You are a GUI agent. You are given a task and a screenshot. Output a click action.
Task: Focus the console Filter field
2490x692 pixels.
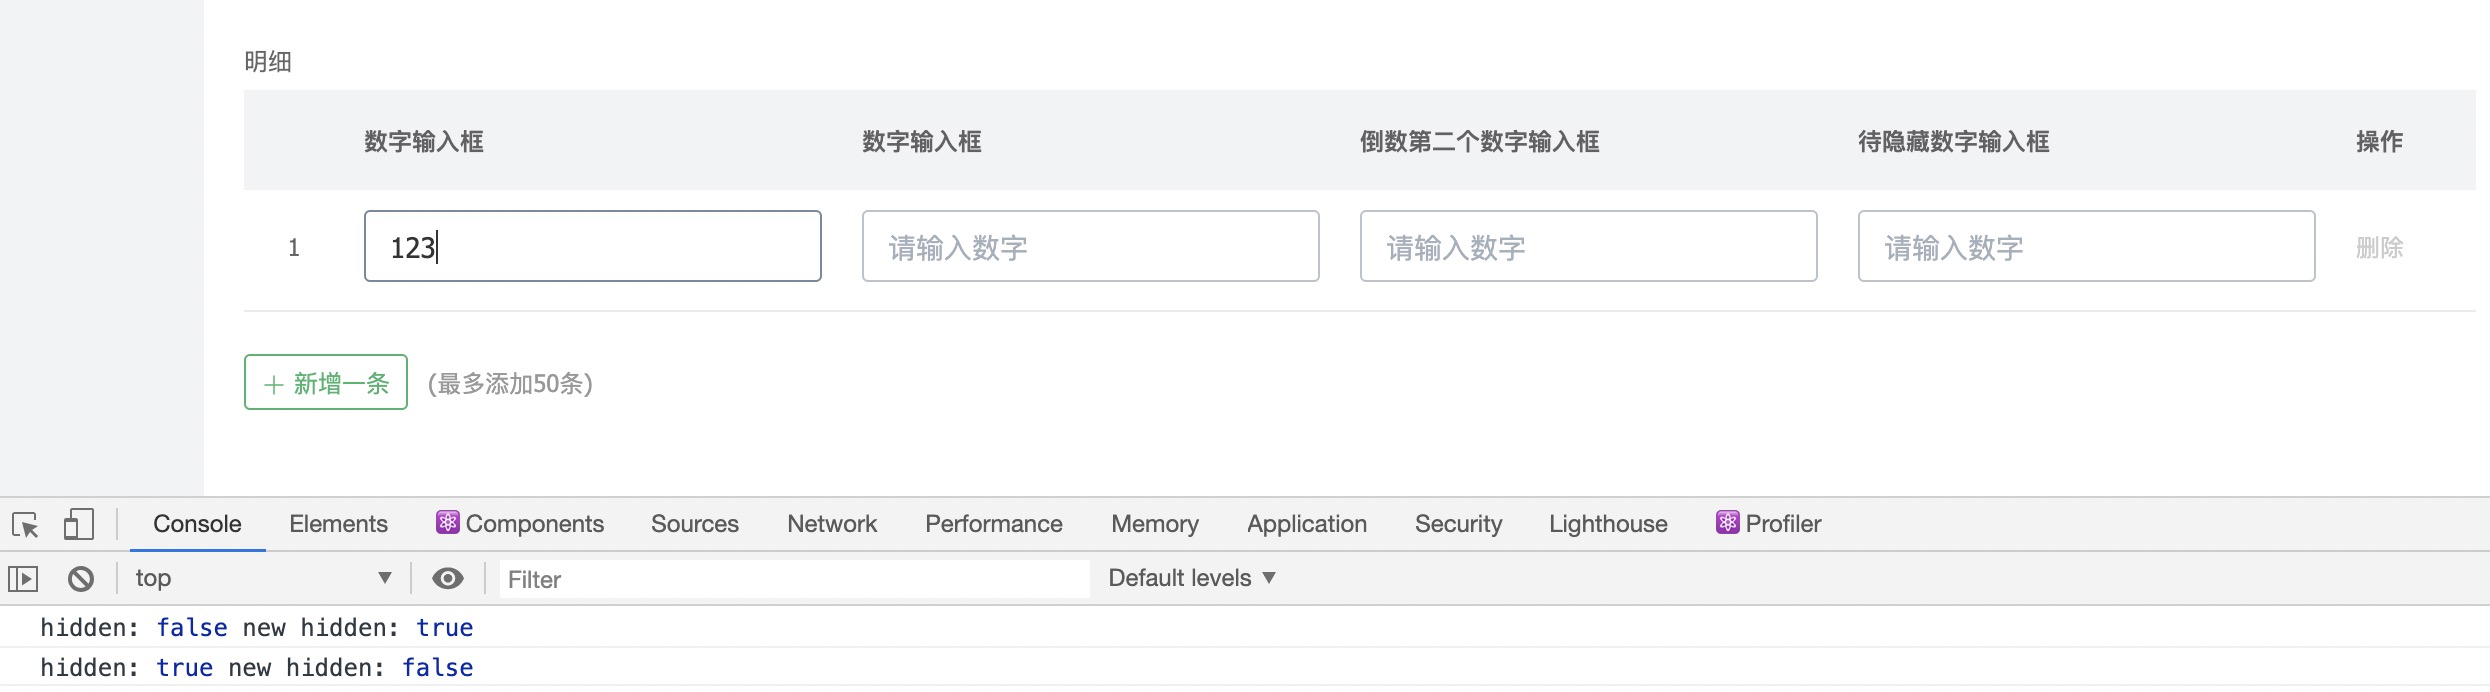coord(794,579)
